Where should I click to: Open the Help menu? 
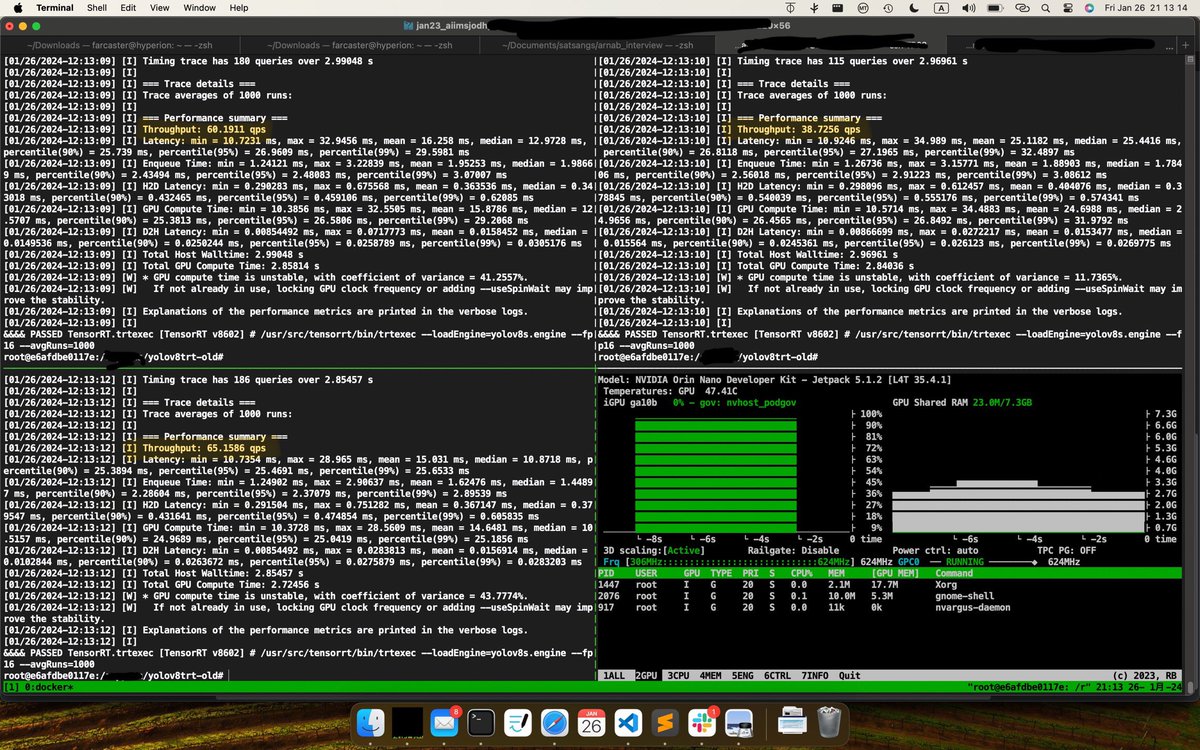[239, 7]
